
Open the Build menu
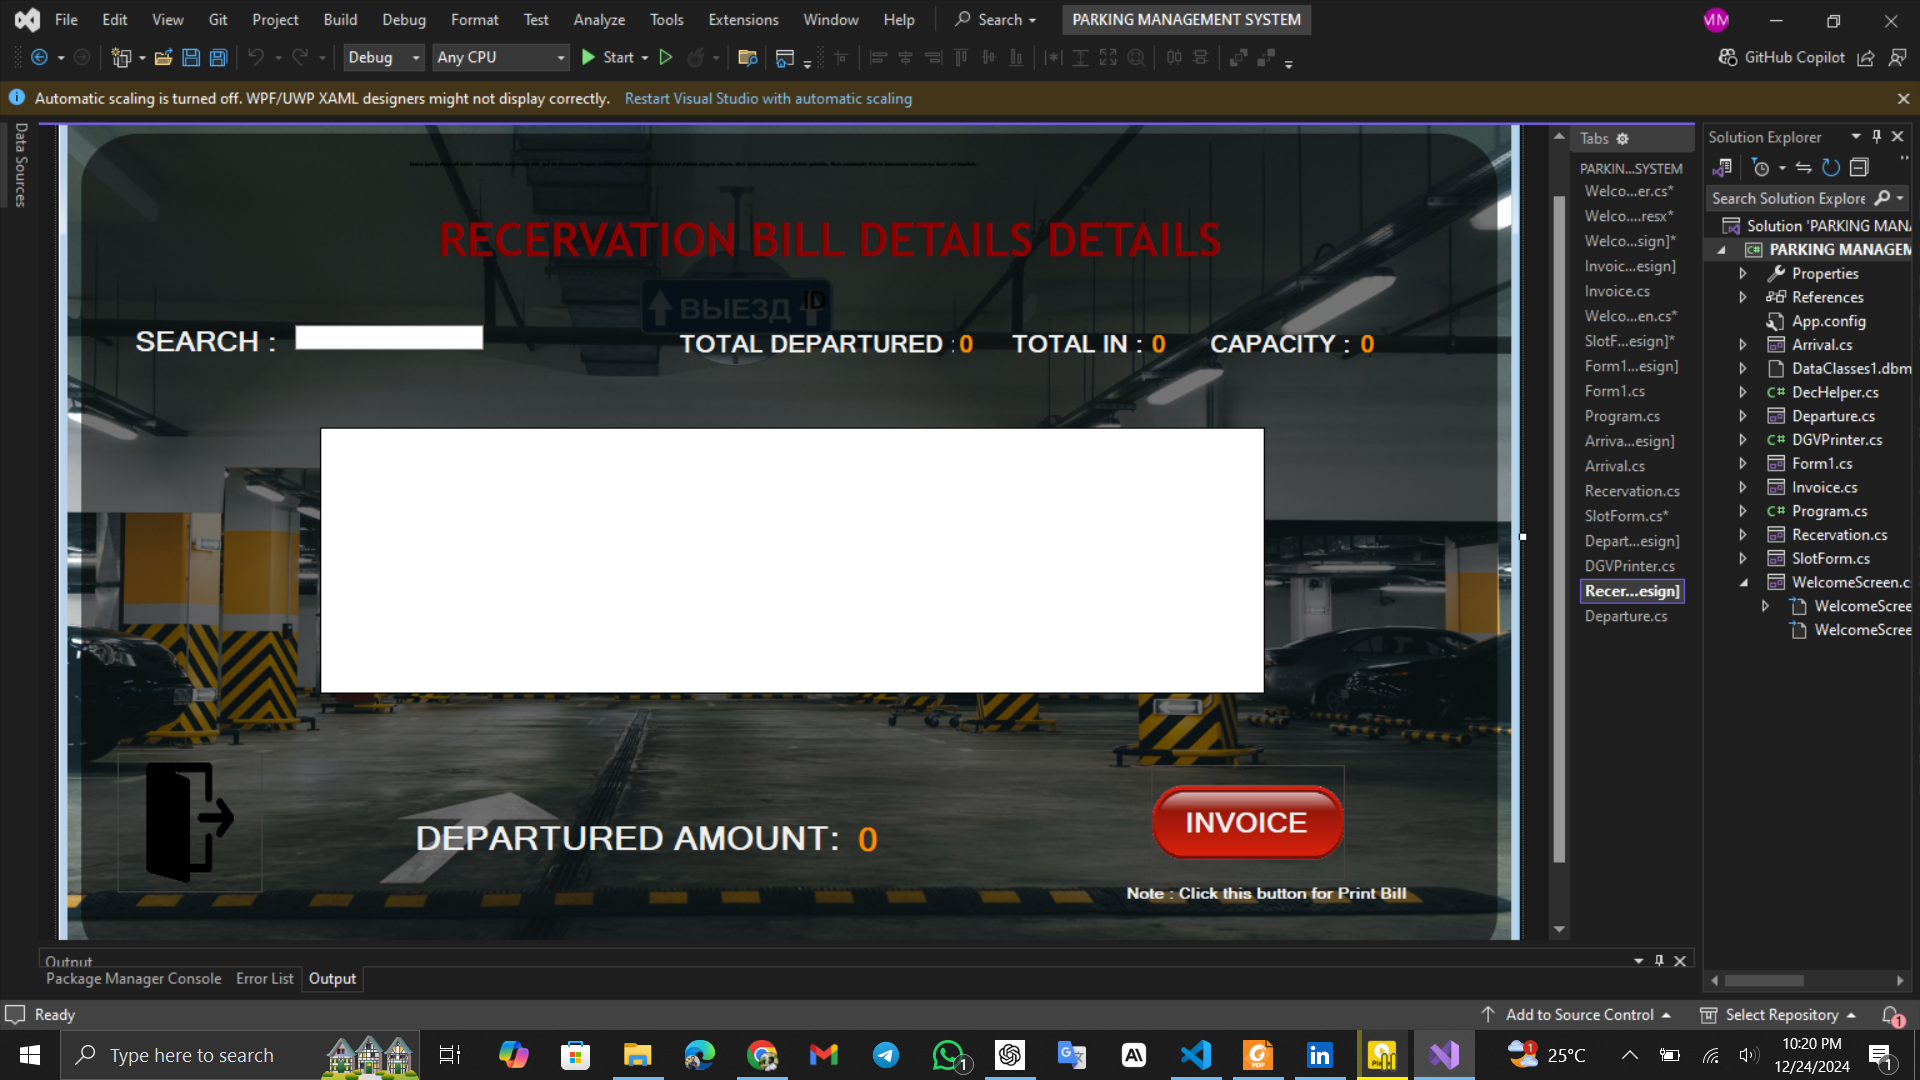pos(340,20)
